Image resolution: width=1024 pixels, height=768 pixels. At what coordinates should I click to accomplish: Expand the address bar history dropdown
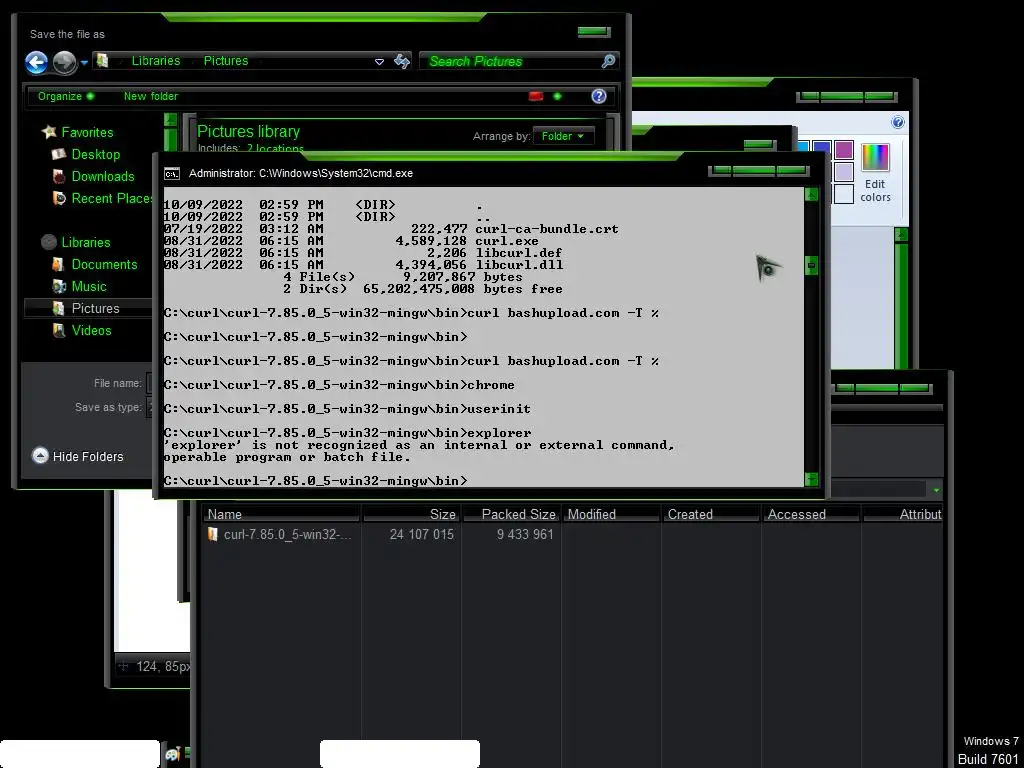tap(379, 61)
